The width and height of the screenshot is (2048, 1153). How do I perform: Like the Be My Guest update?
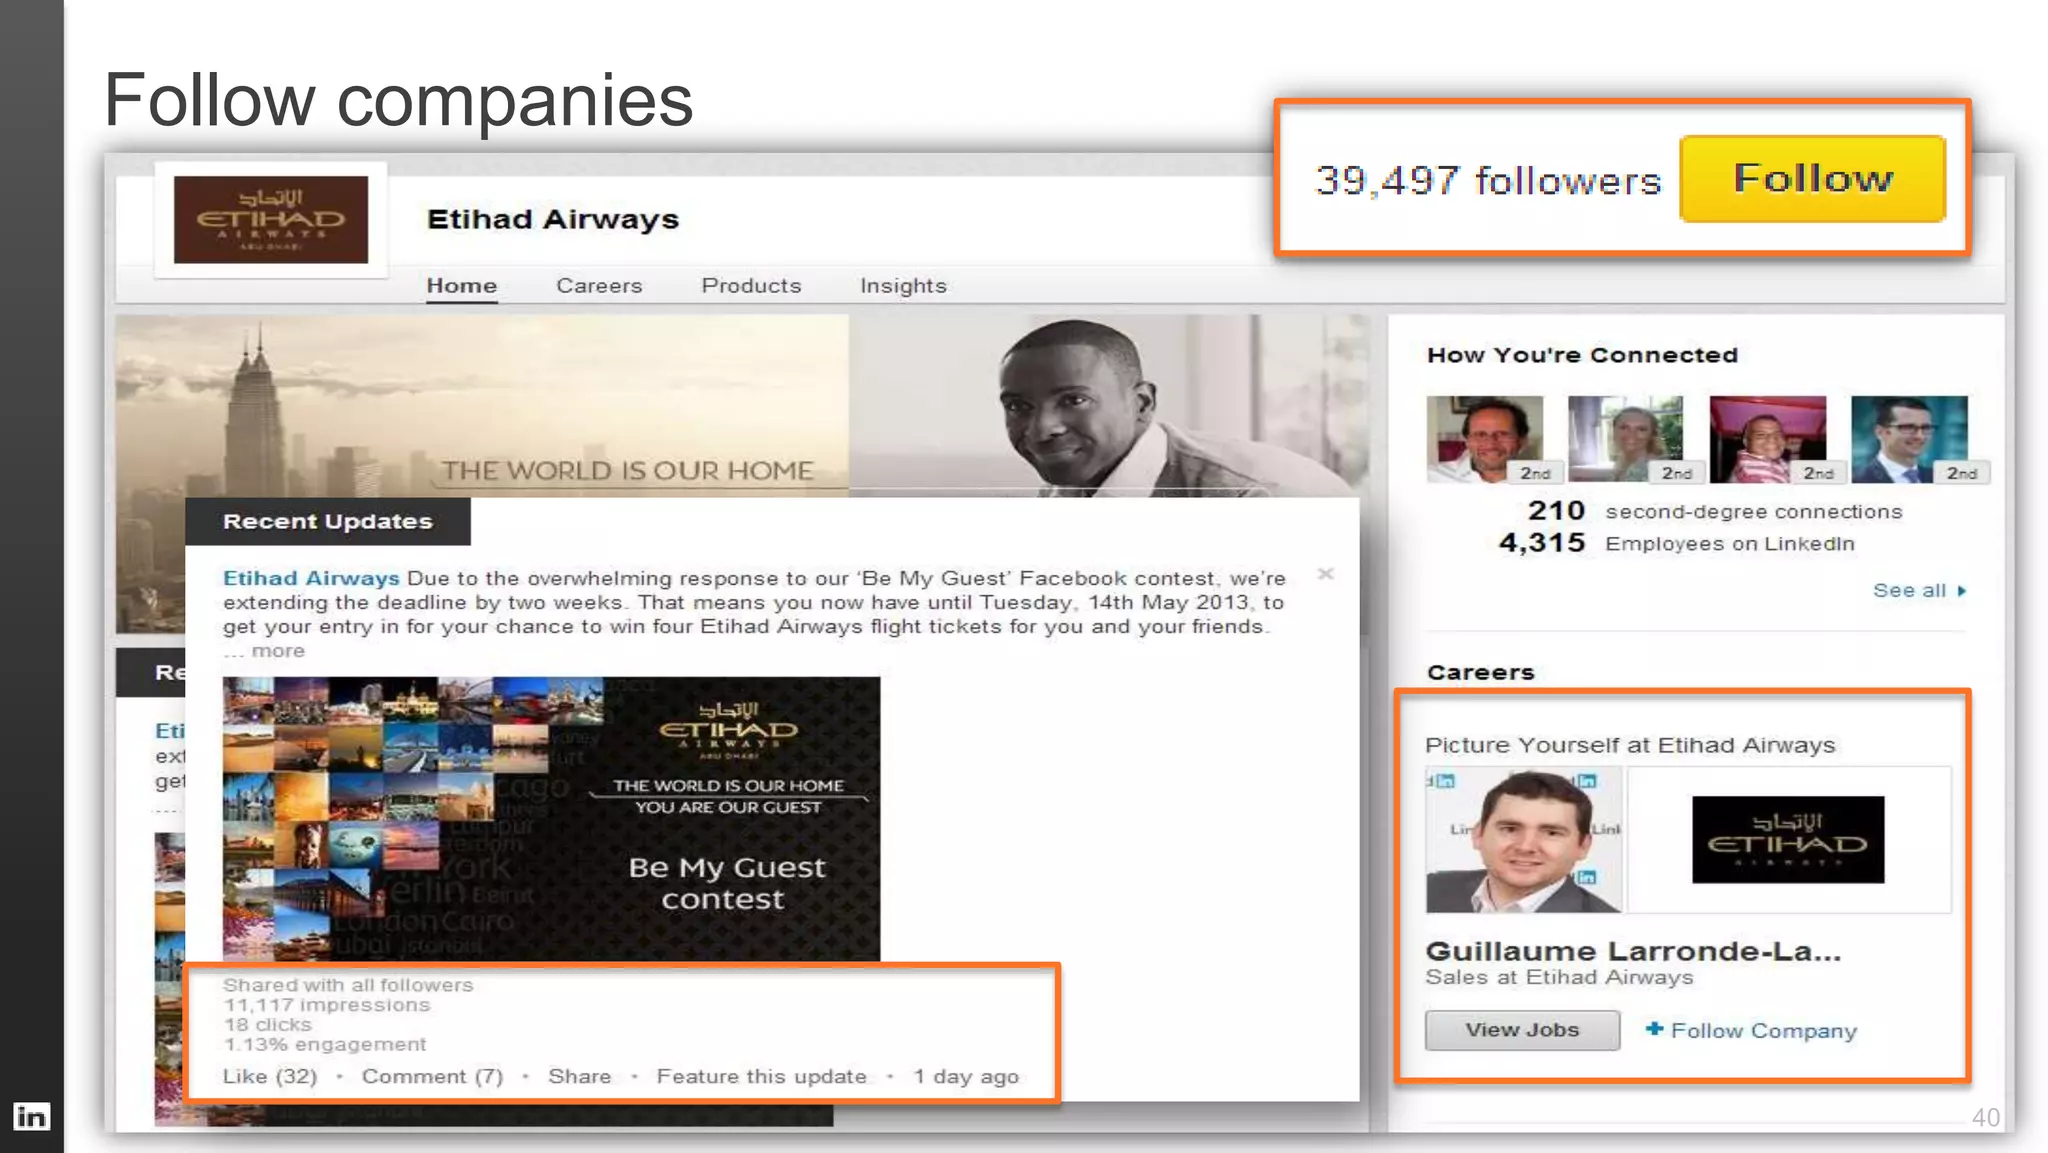point(269,1077)
